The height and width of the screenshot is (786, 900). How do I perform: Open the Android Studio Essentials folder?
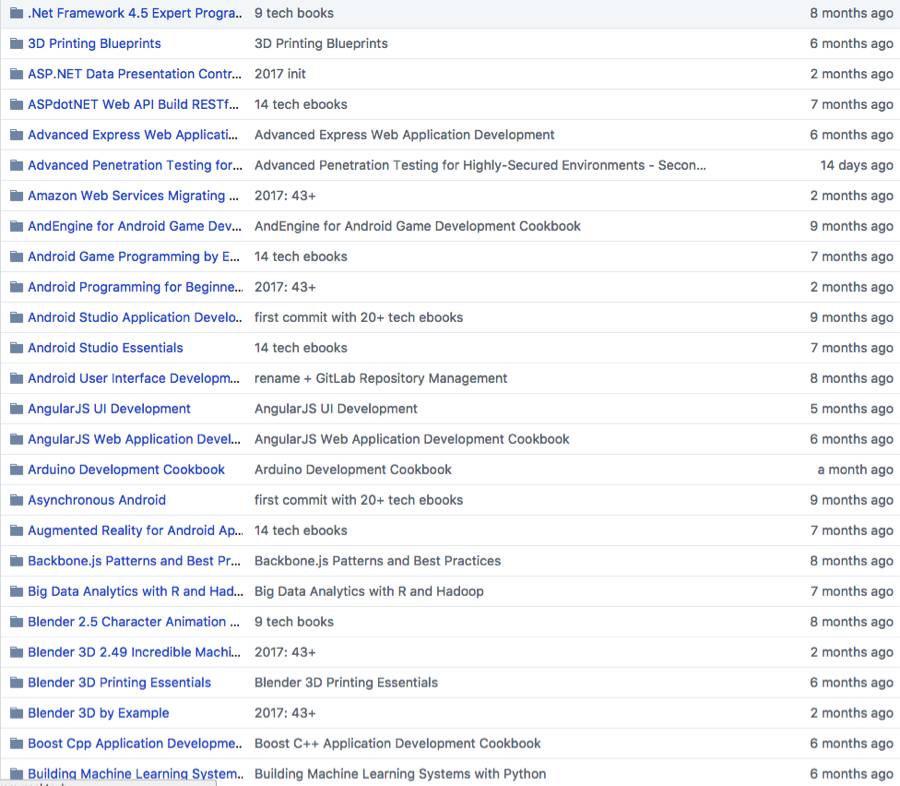105,348
